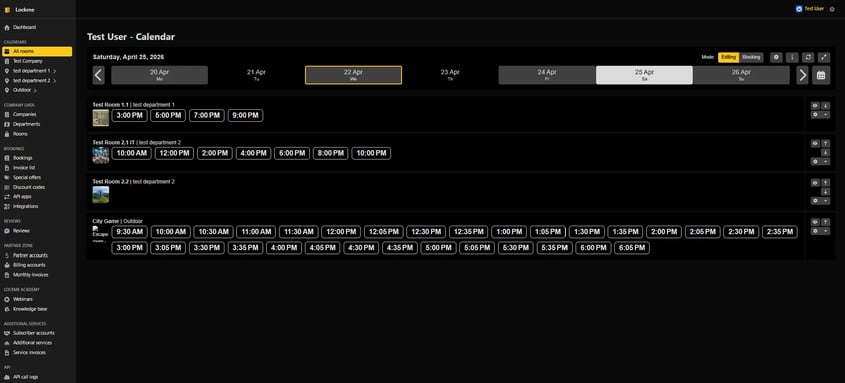Image resolution: width=845 pixels, height=383 pixels.
Task: Move Test Room 2.1 IT down arrow
Action: click(x=826, y=152)
